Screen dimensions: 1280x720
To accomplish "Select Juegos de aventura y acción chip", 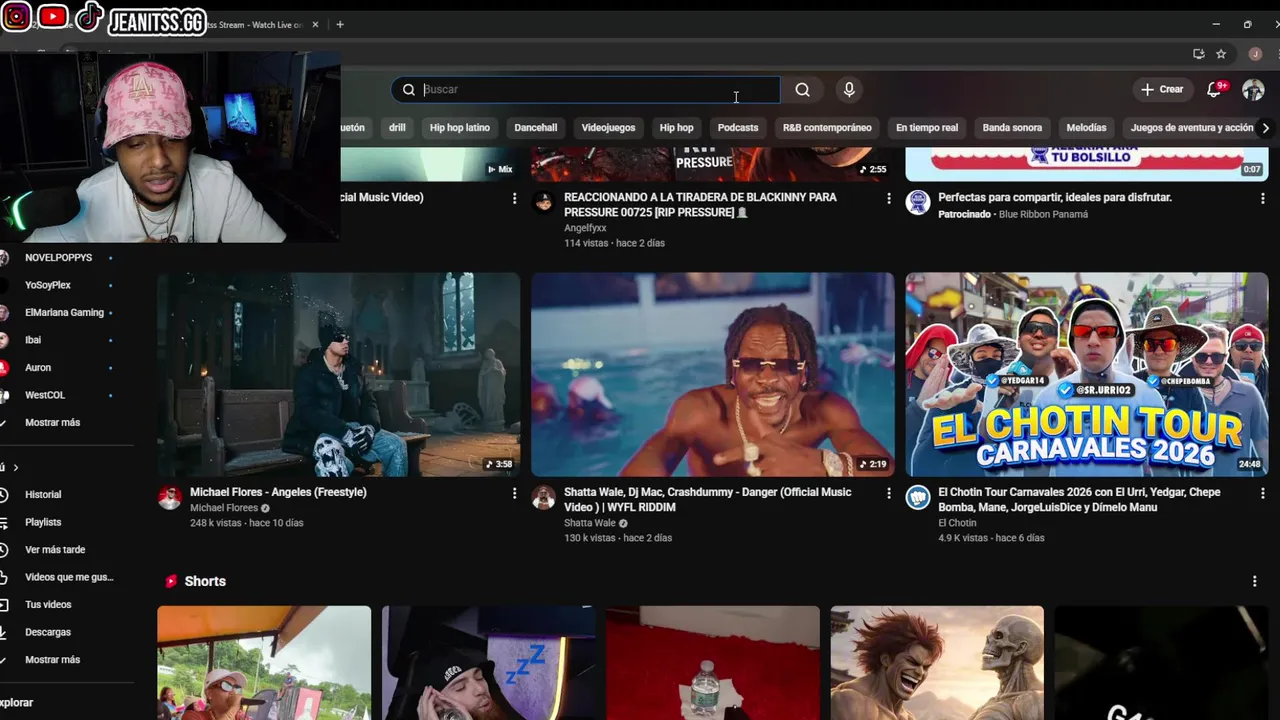I will pos(1190,128).
